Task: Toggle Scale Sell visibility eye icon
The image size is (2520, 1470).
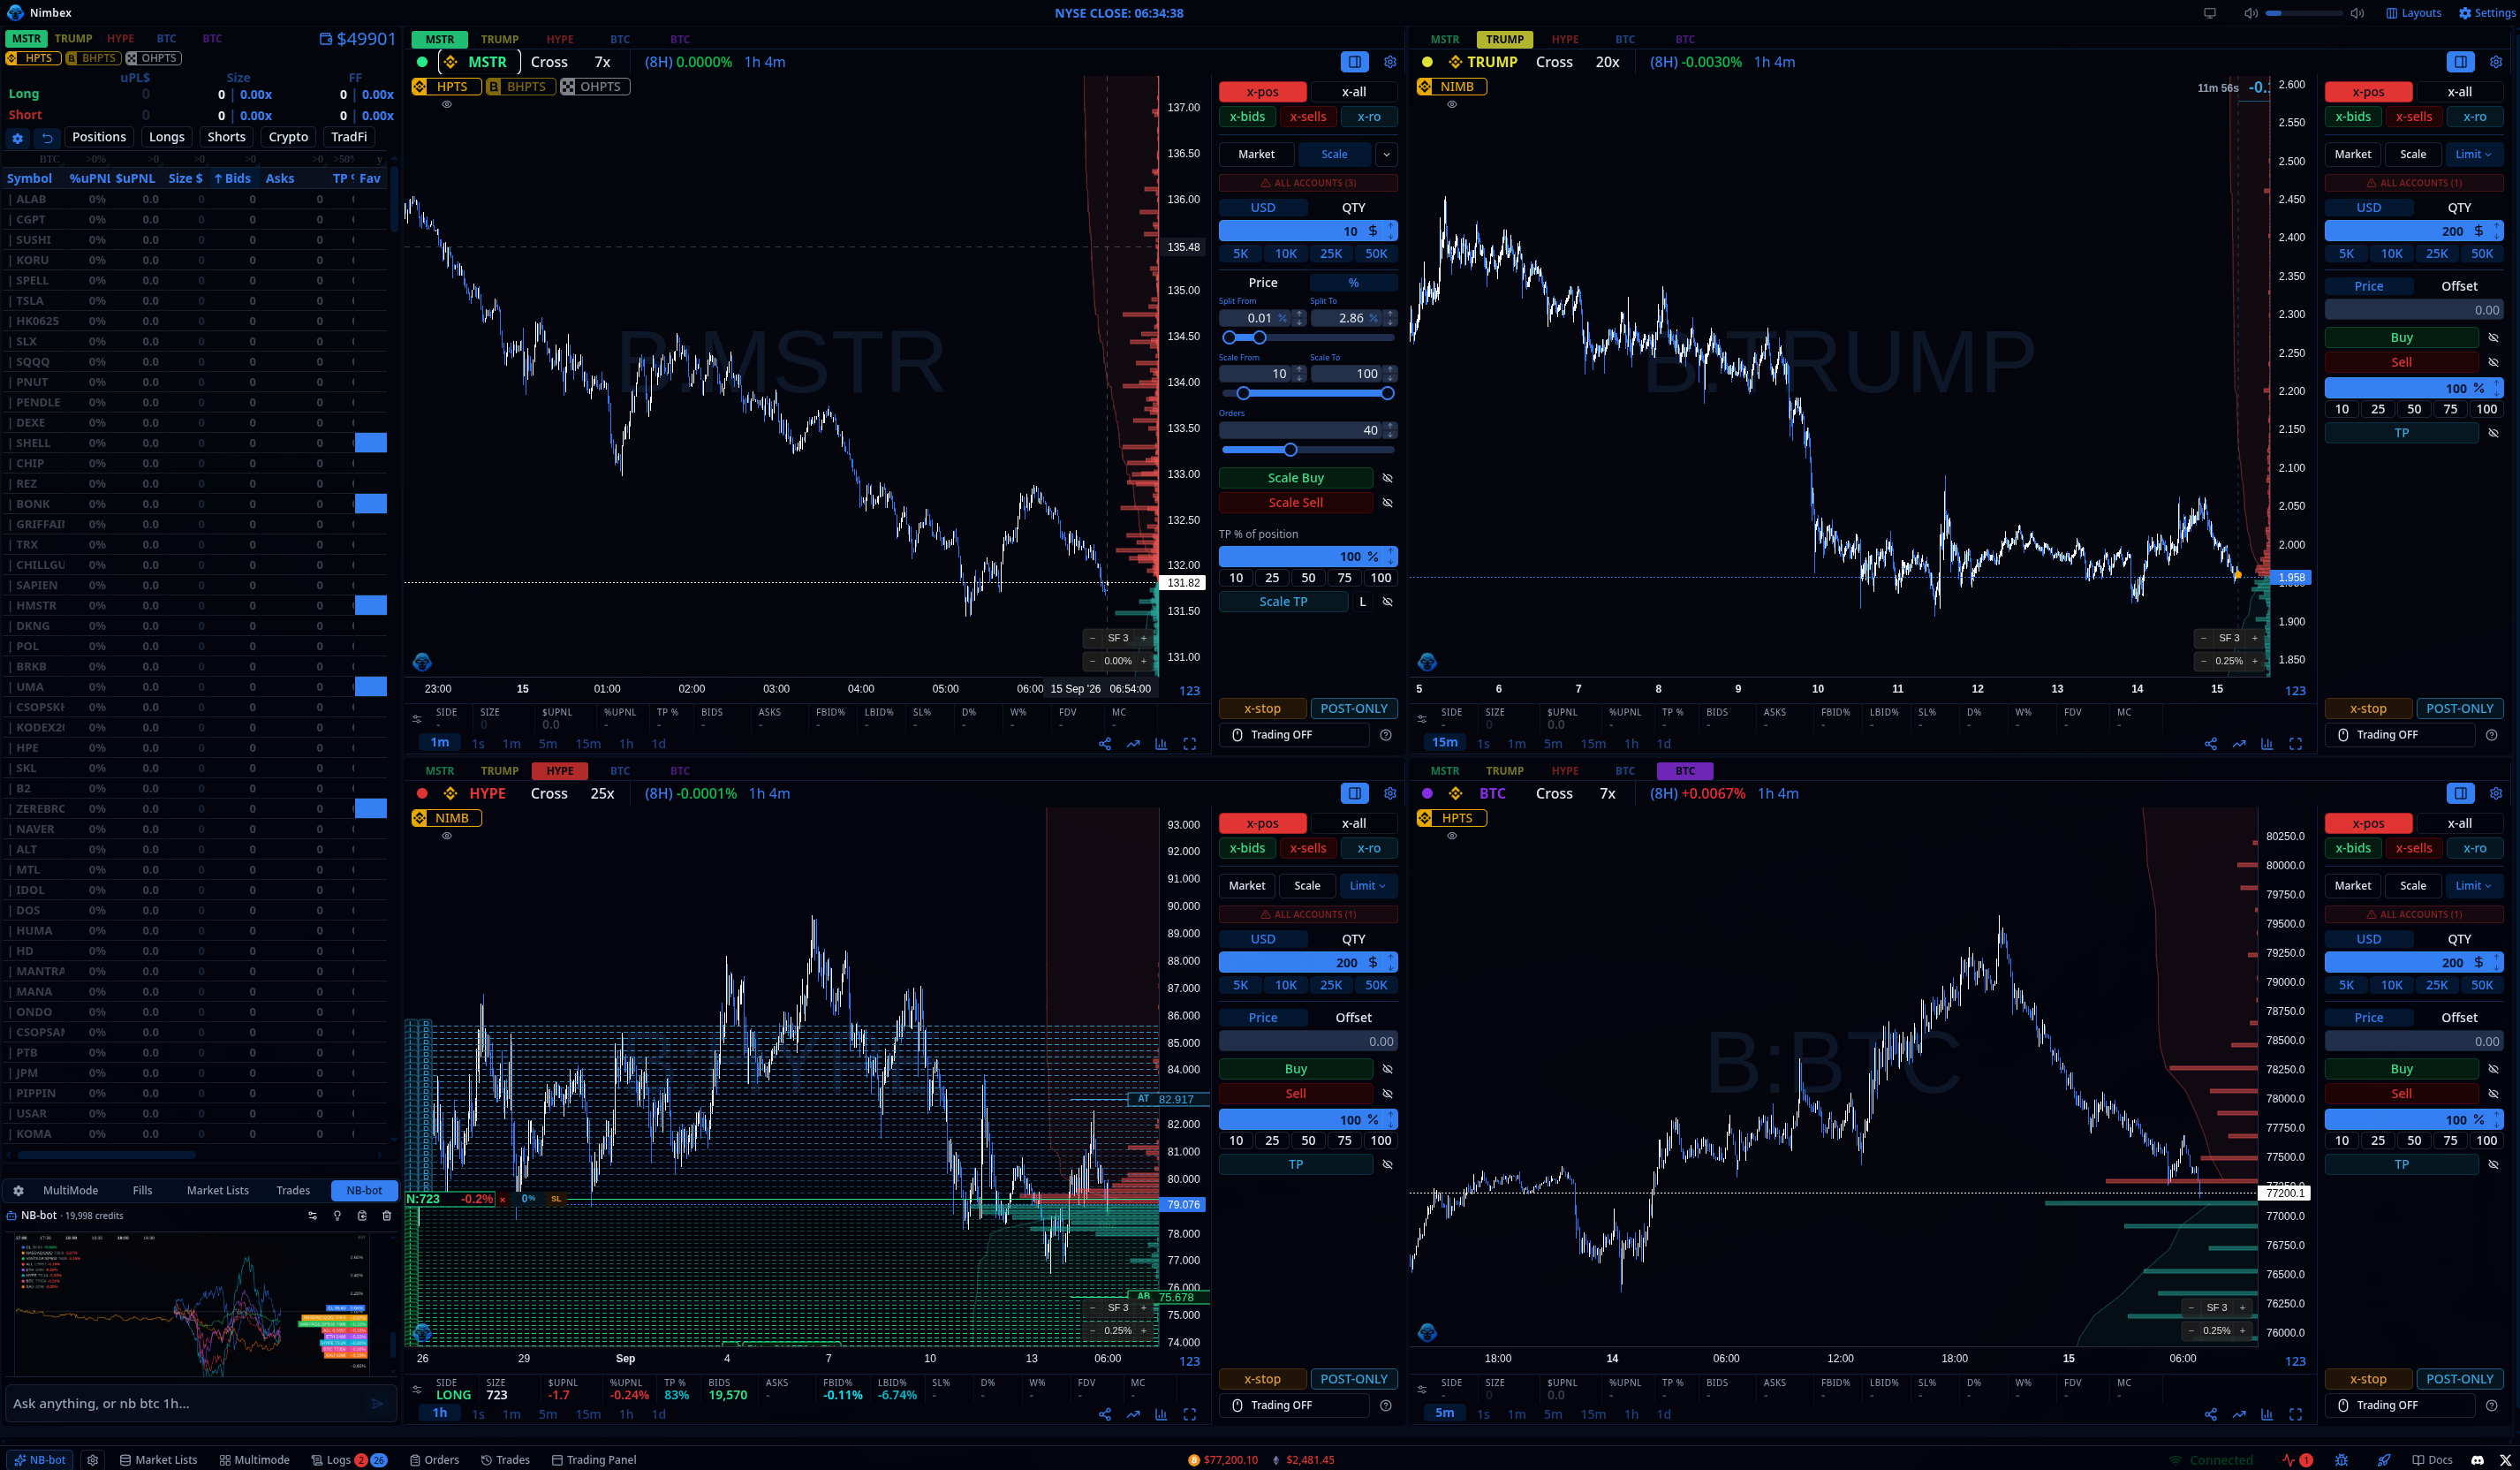Action: (1387, 503)
